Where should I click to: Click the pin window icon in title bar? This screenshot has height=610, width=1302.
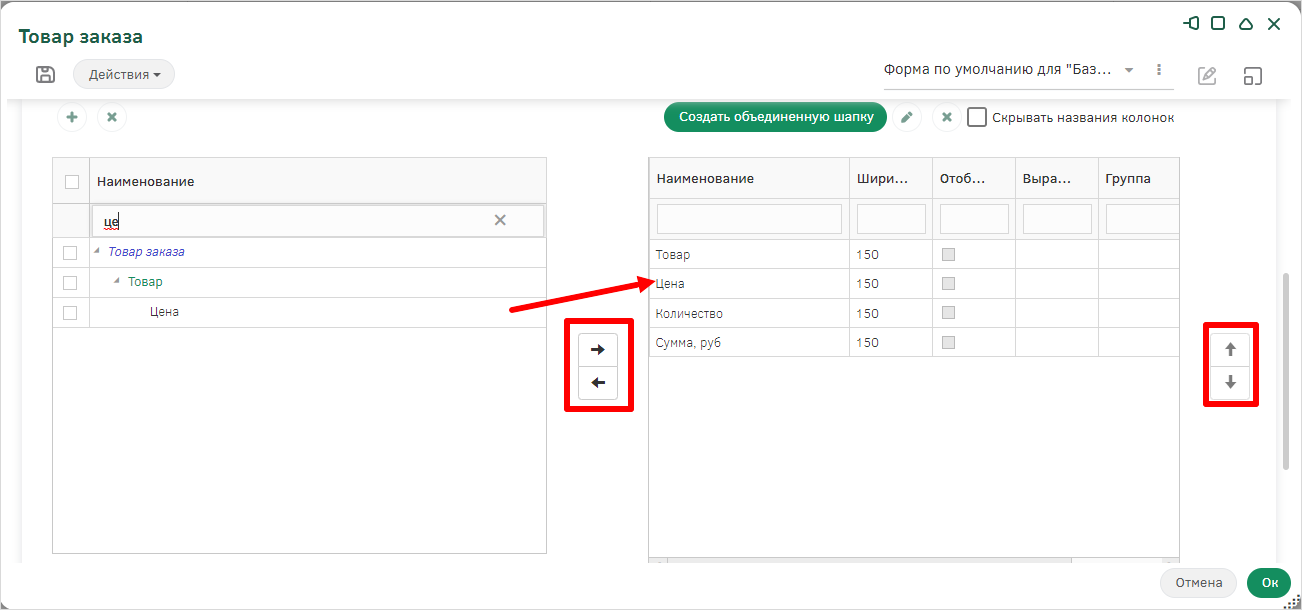click(x=1191, y=23)
